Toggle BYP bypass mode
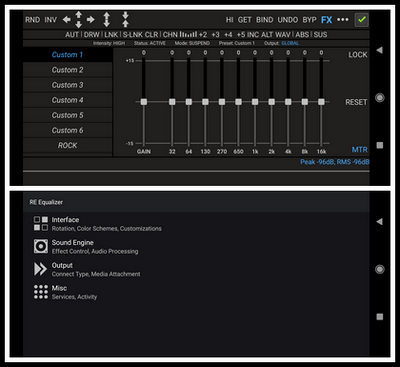The width and height of the screenshot is (400, 367). click(309, 20)
